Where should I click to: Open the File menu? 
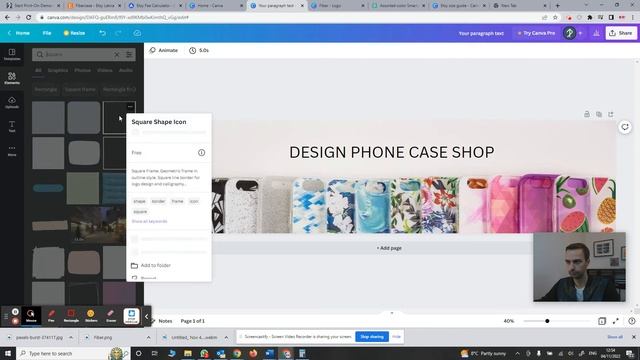coord(47,33)
